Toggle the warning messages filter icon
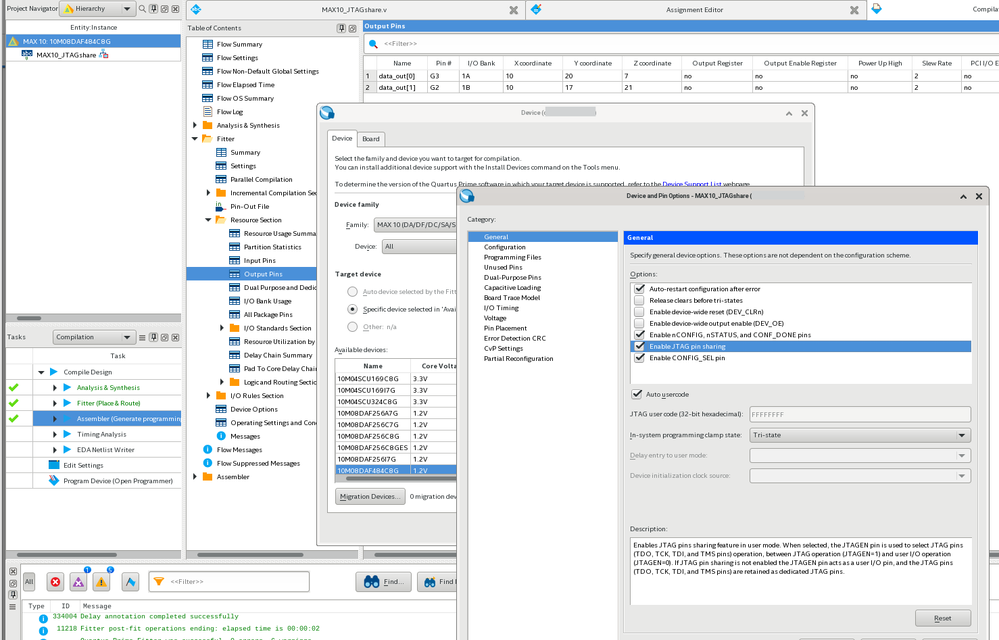This screenshot has height=640, width=999. (x=102, y=582)
